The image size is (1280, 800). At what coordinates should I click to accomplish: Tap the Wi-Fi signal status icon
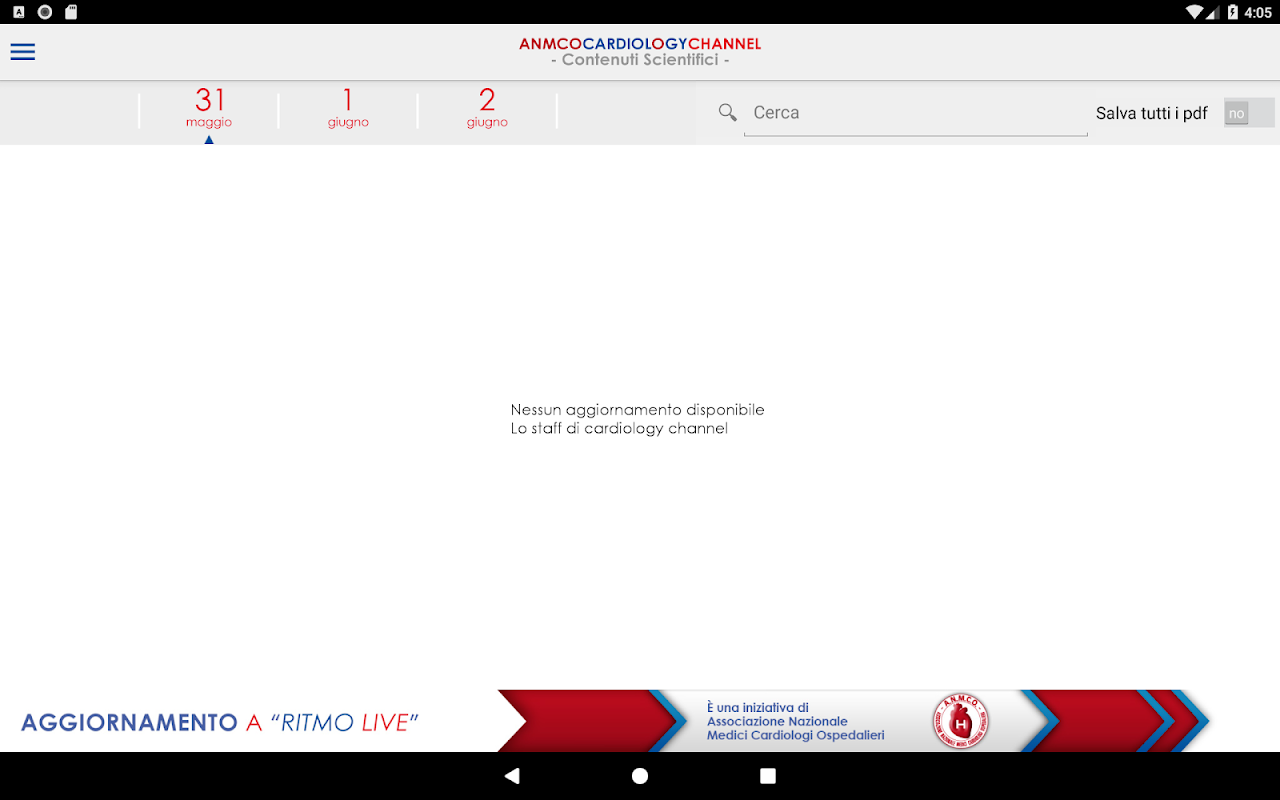click(1193, 12)
